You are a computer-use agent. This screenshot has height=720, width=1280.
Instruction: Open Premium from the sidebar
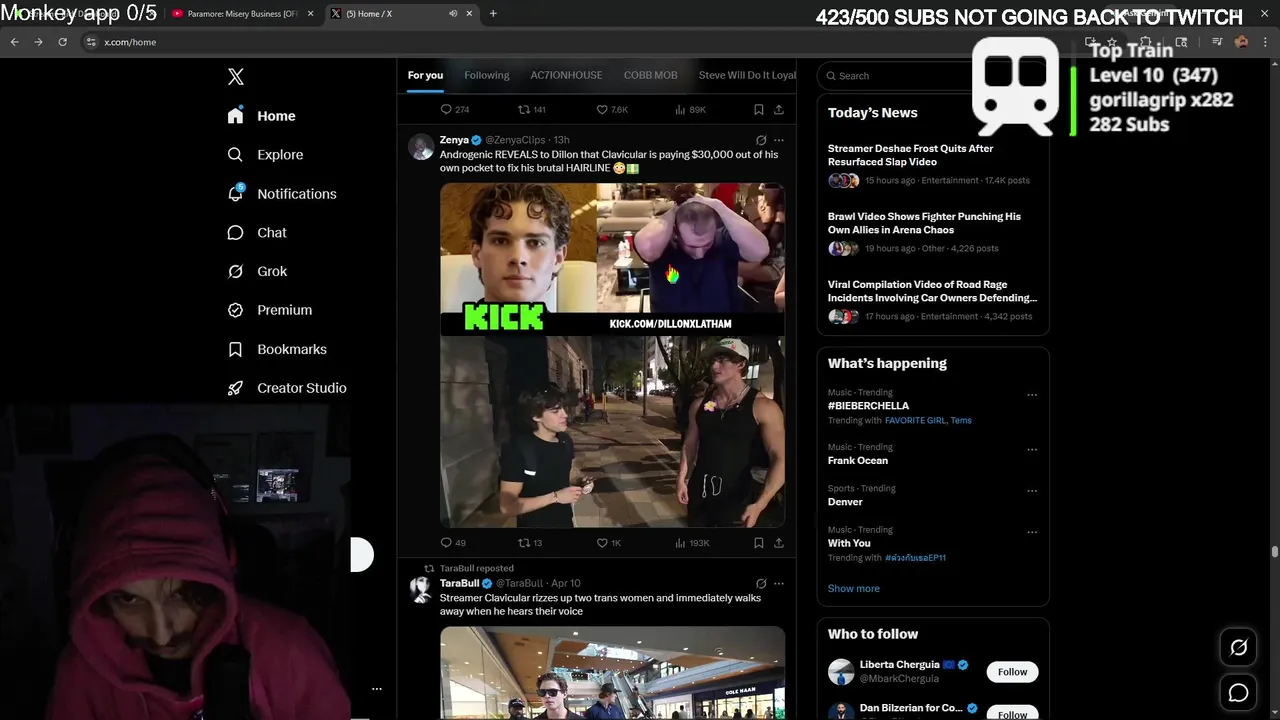269,310
